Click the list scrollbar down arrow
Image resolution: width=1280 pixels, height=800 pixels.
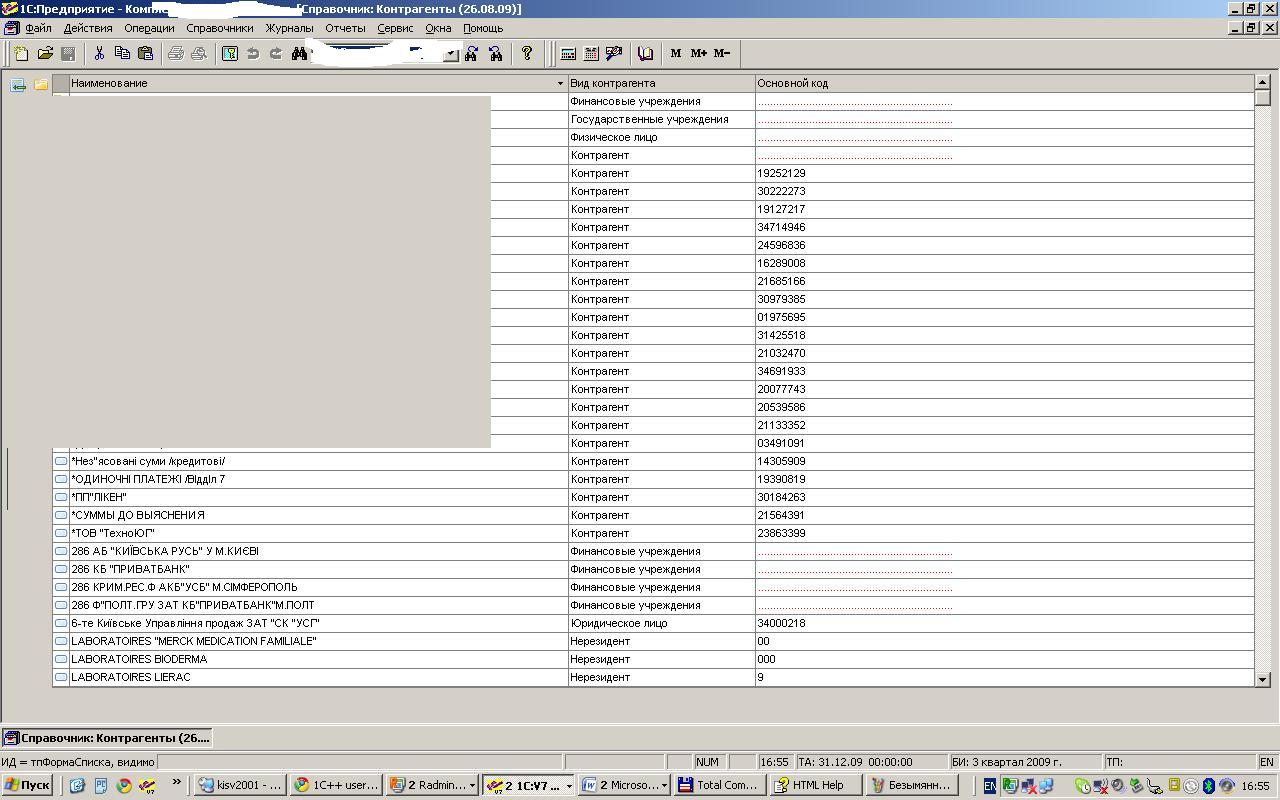[x=1262, y=679]
